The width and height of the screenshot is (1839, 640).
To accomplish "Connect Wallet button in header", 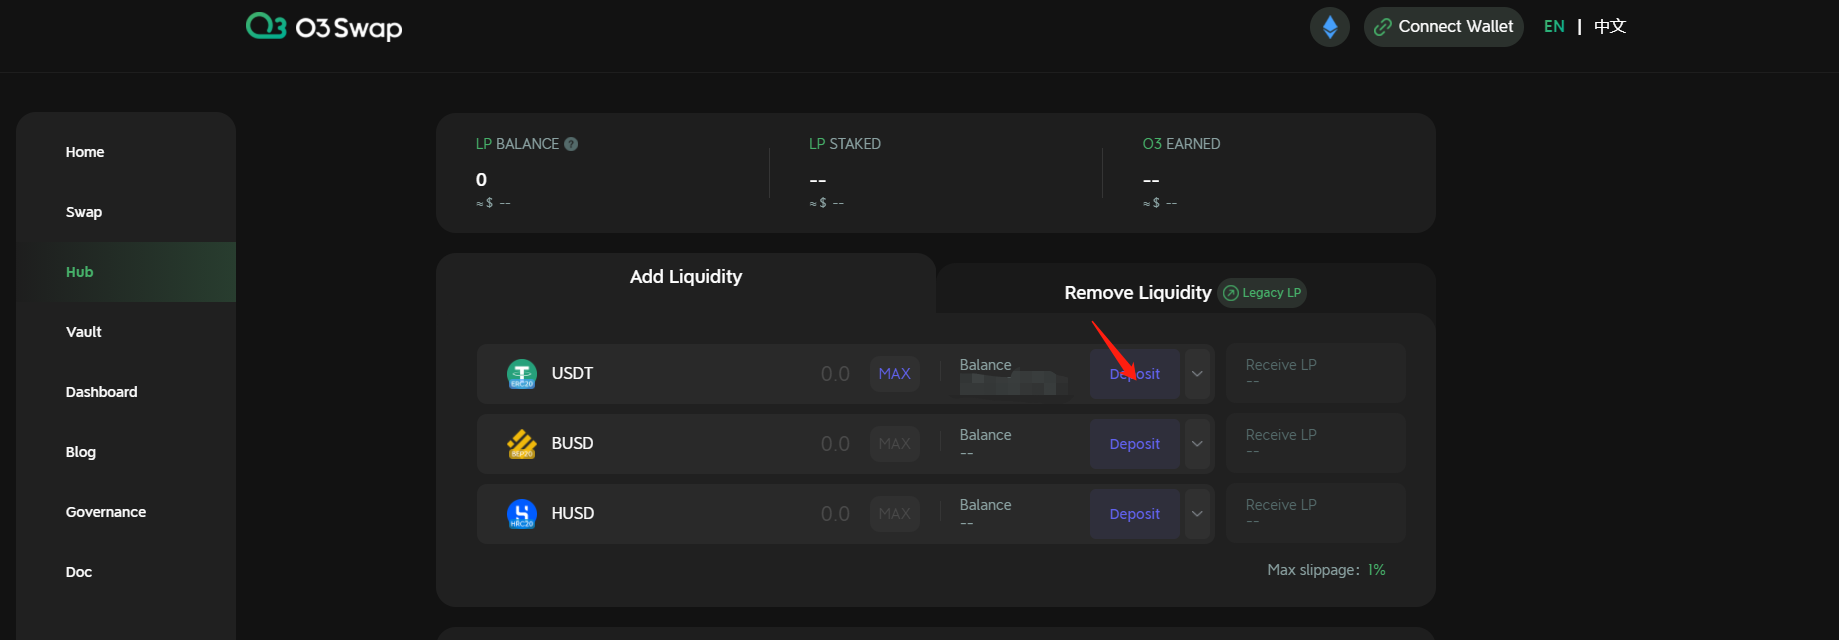I will (1444, 27).
